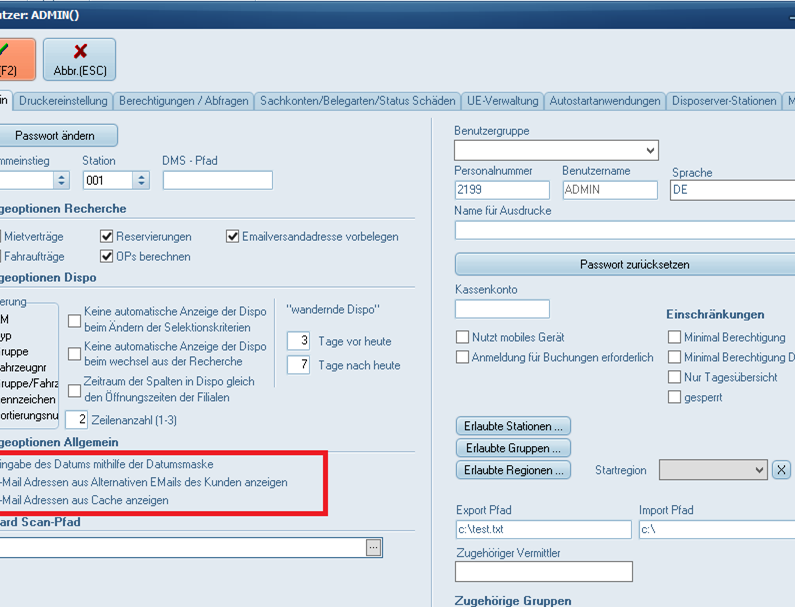The height and width of the screenshot is (608, 795).
Task: Click into the Export Pfad field
Action: coord(543,529)
